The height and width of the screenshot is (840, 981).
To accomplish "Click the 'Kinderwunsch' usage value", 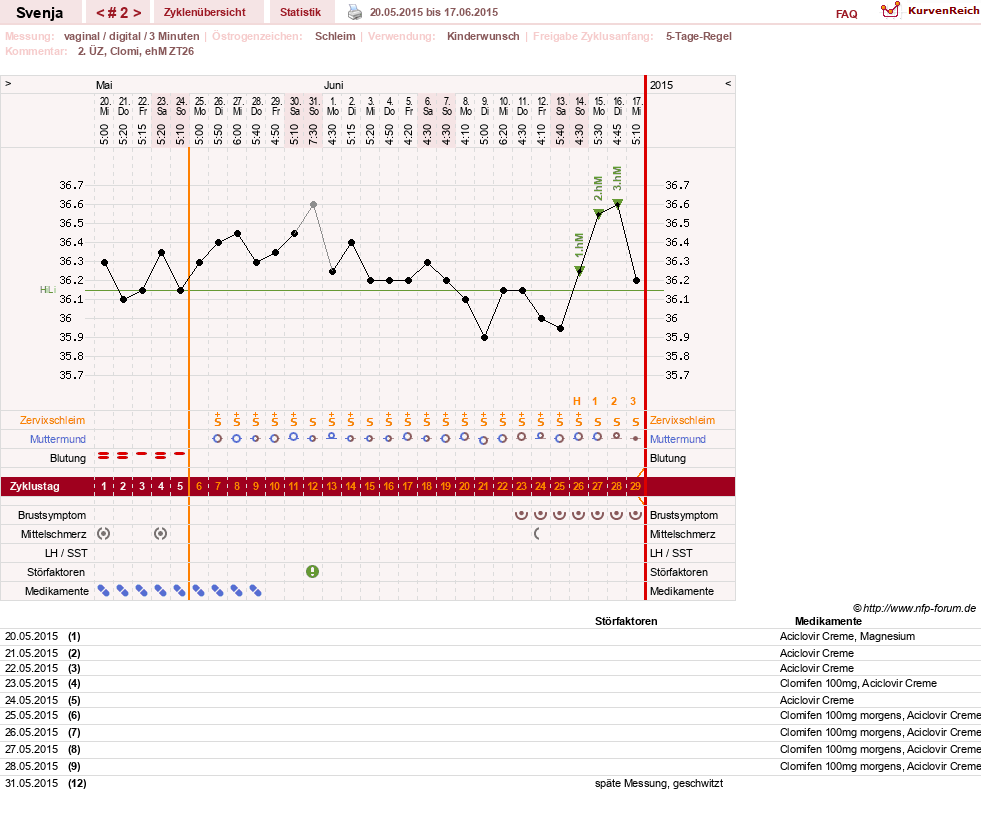I will 483,36.
